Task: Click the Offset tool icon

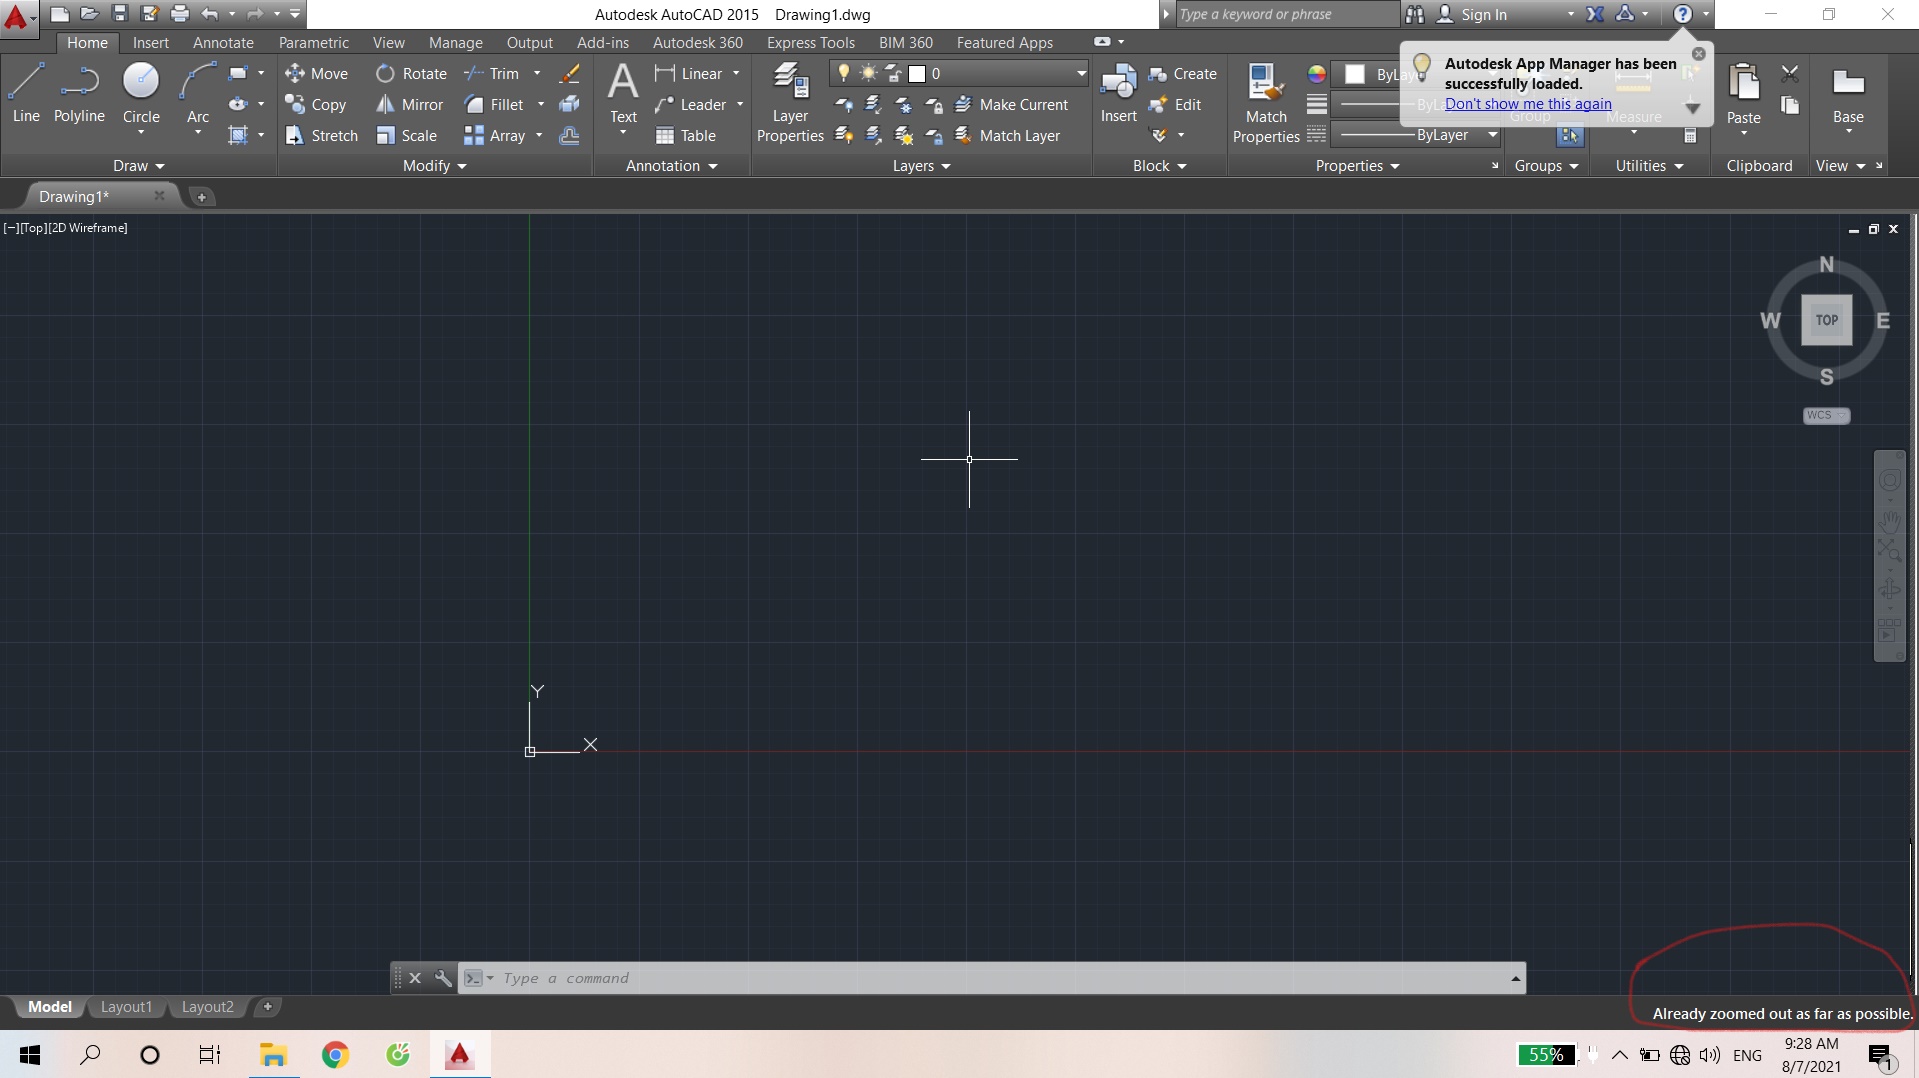Action: (x=570, y=136)
